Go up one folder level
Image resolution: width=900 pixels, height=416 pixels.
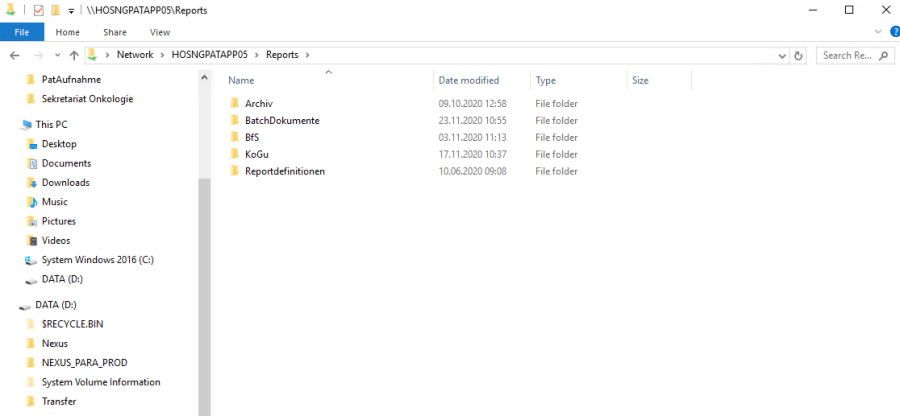[x=73, y=55]
